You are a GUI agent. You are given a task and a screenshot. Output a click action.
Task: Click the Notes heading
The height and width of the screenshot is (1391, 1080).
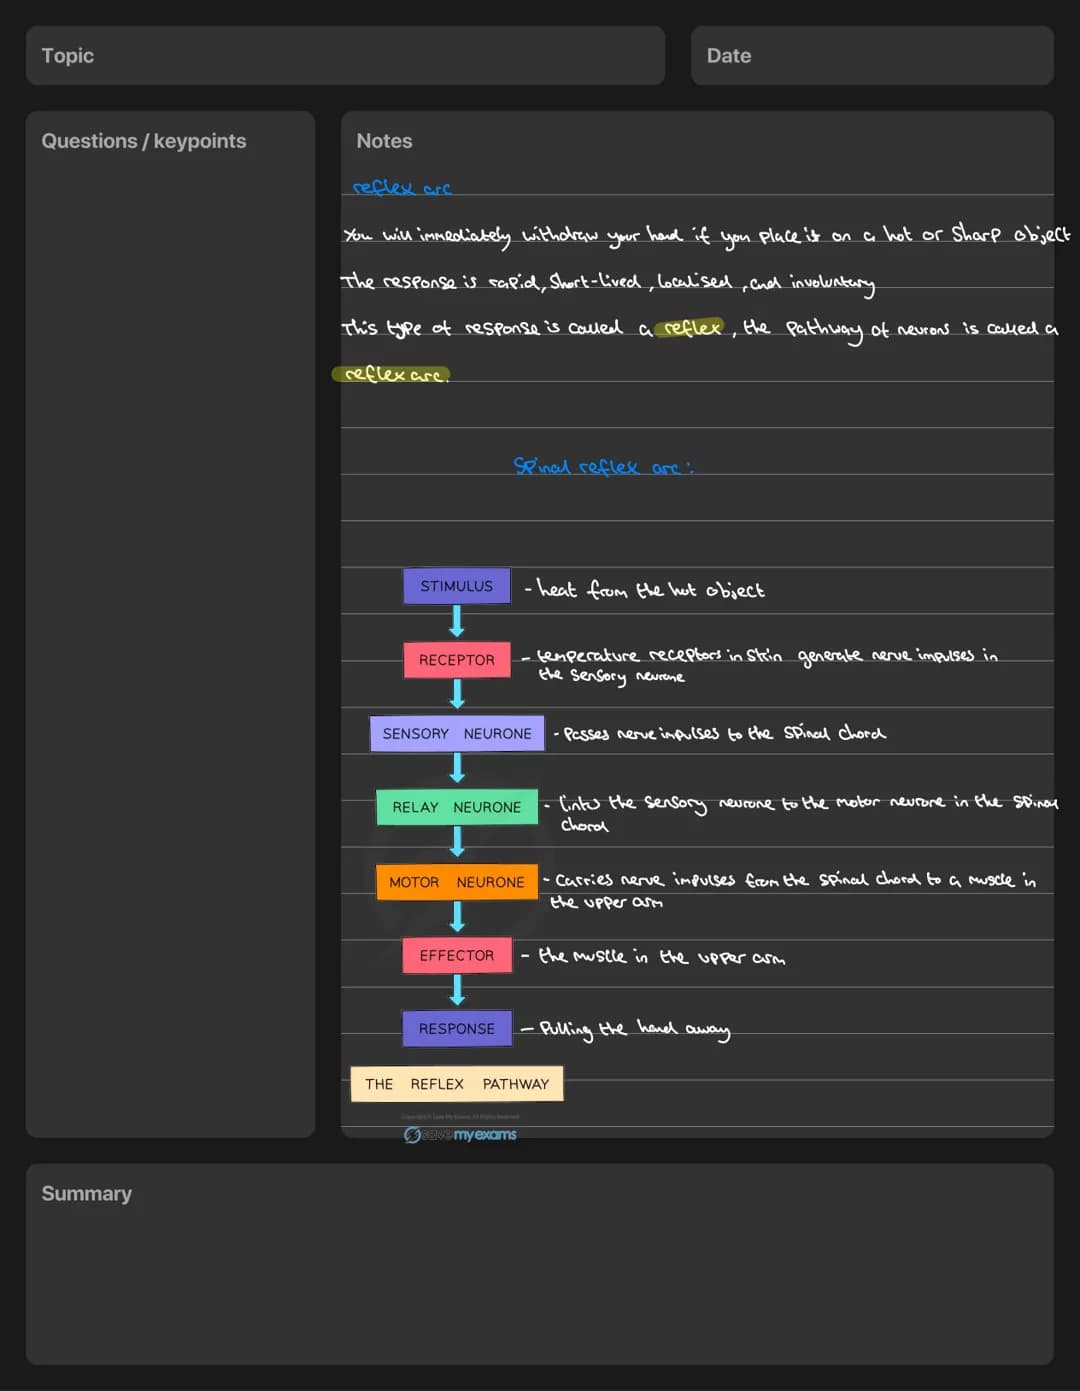[384, 141]
